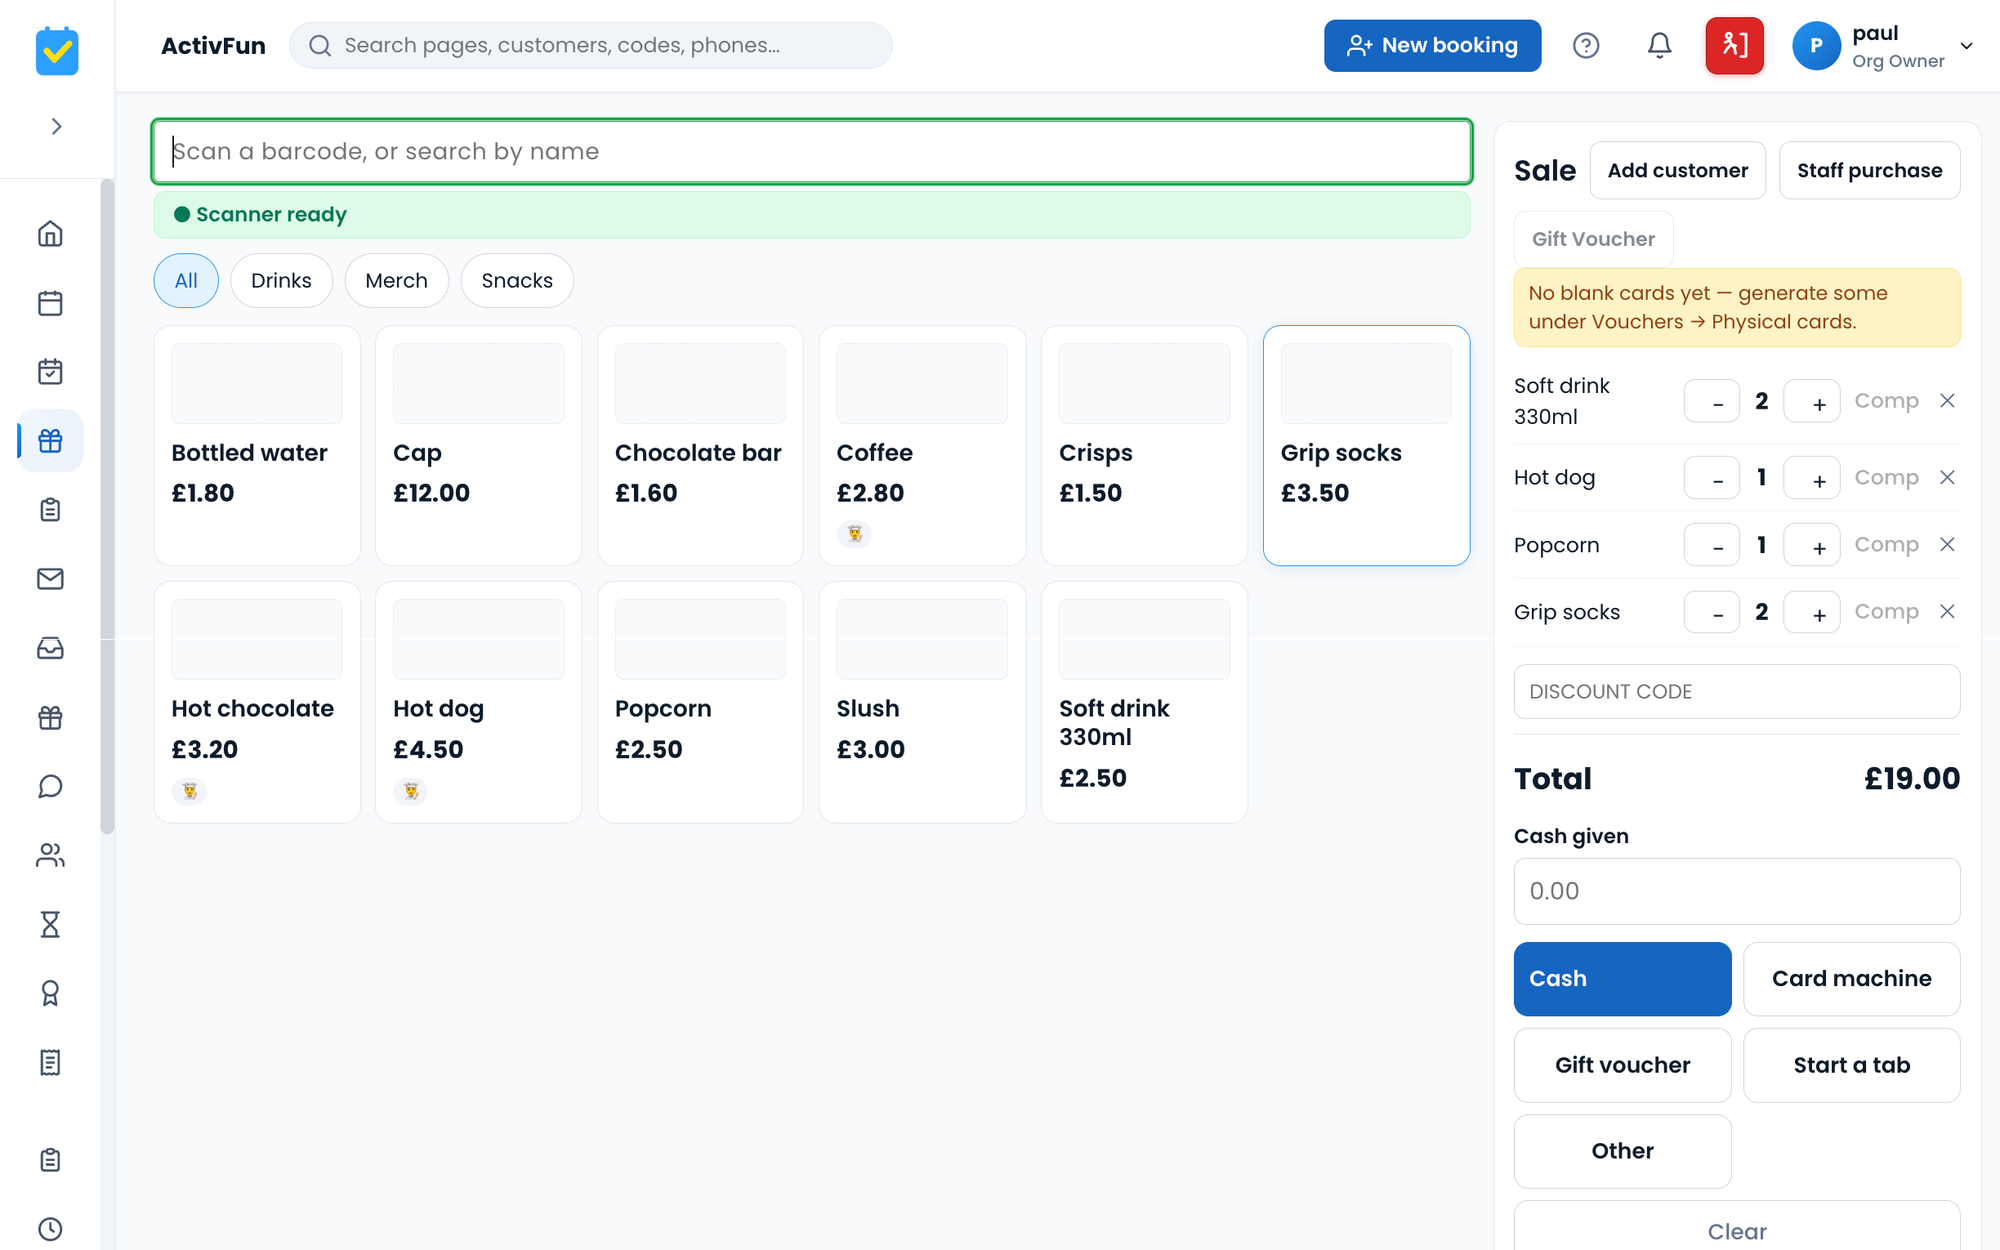Open the receipt list icon in sidebar
Screen dimensions: 2000x1250
50,1062
